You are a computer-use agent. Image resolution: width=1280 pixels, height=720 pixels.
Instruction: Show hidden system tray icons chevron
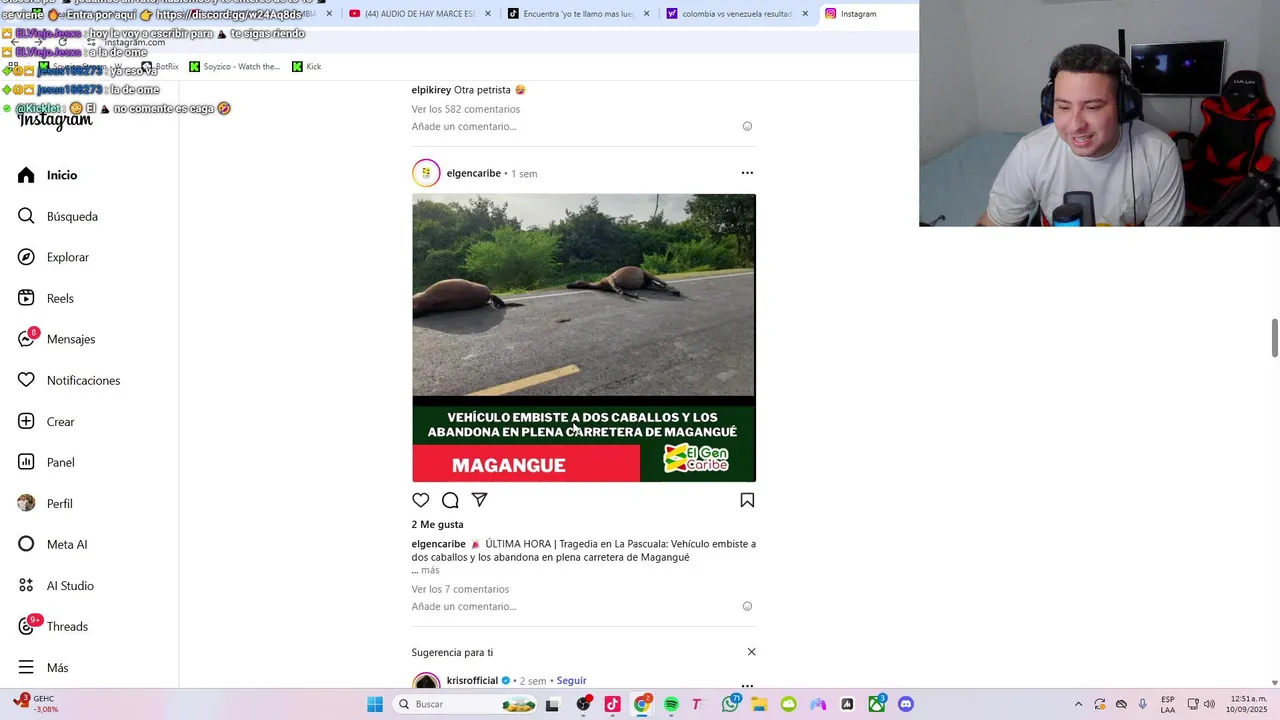coord(1078,704)
